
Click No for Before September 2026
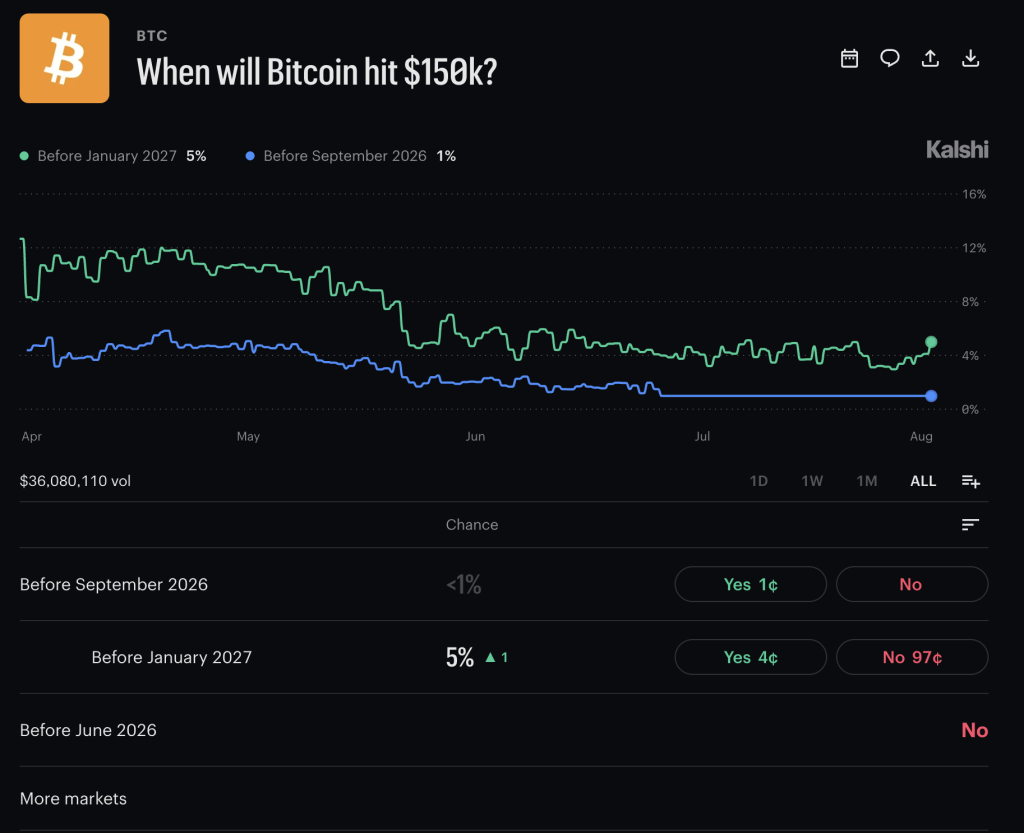pos(912,584)
